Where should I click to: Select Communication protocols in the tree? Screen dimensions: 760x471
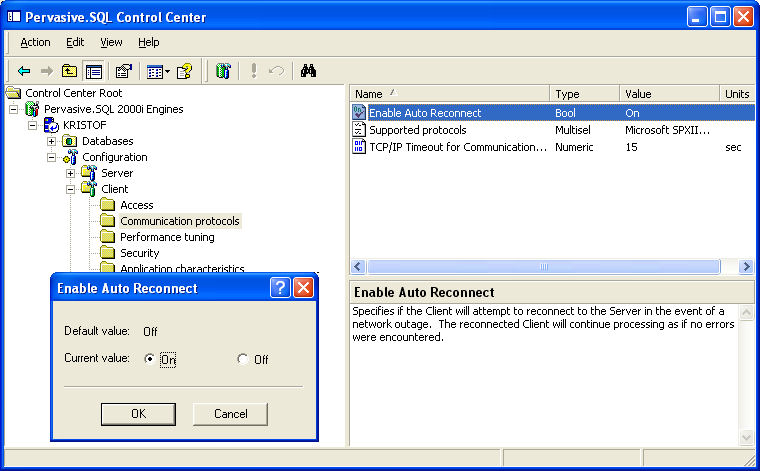[180, 221]
